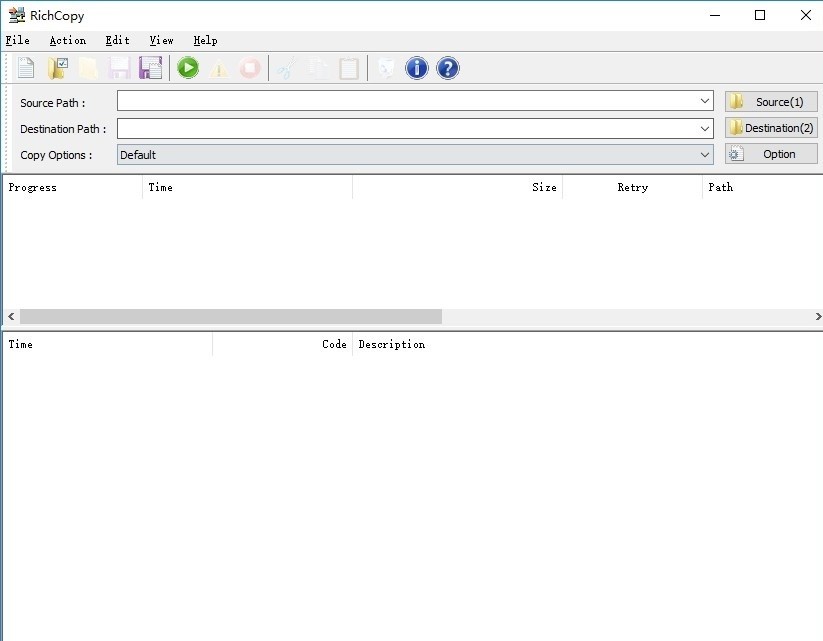This screenshot has height=641, width=823.
Task: Click the Path column header
Action: click(x=763, y=187)
